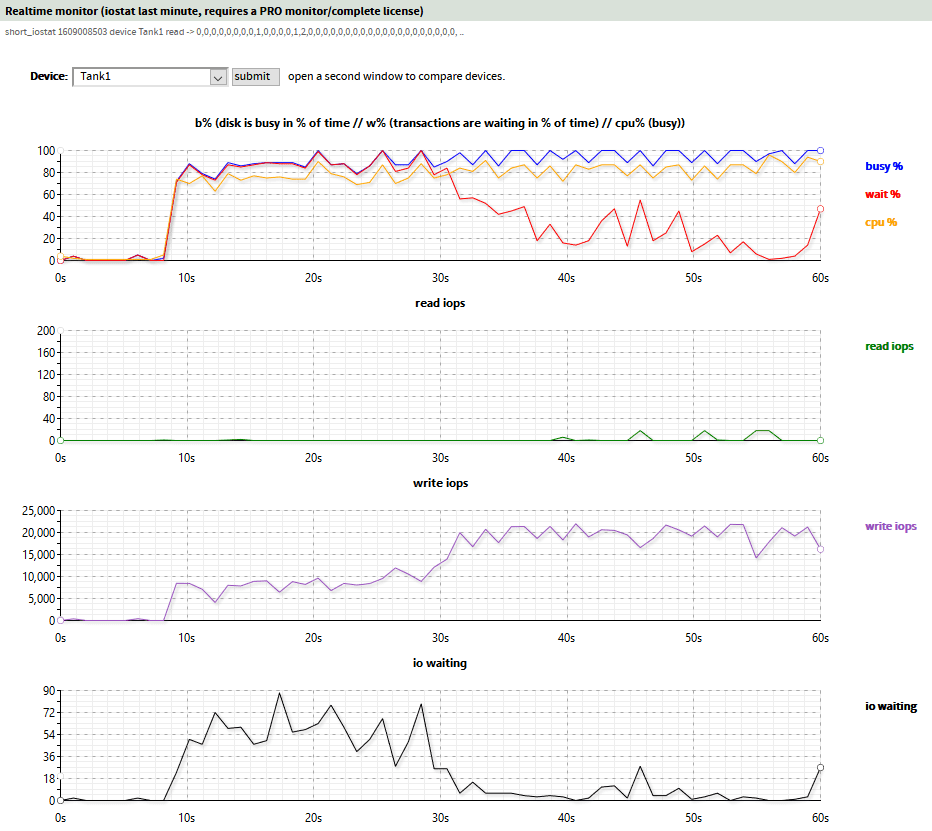This screenshot has width=932, height=831.
Task: Click the io waiting endpoint marker at 60s
Action: pyautogui.click(x=820, y=767)
